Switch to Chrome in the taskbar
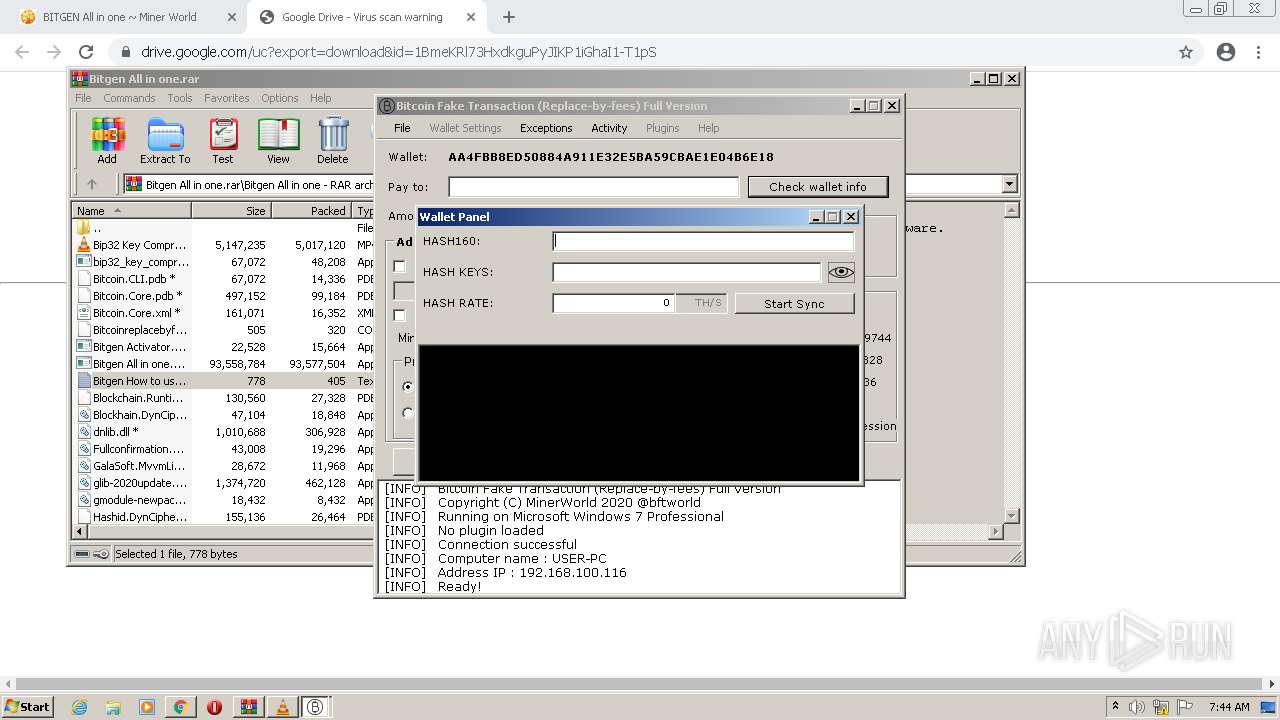This screenshot has height=720, width=1280. (180, 707)
